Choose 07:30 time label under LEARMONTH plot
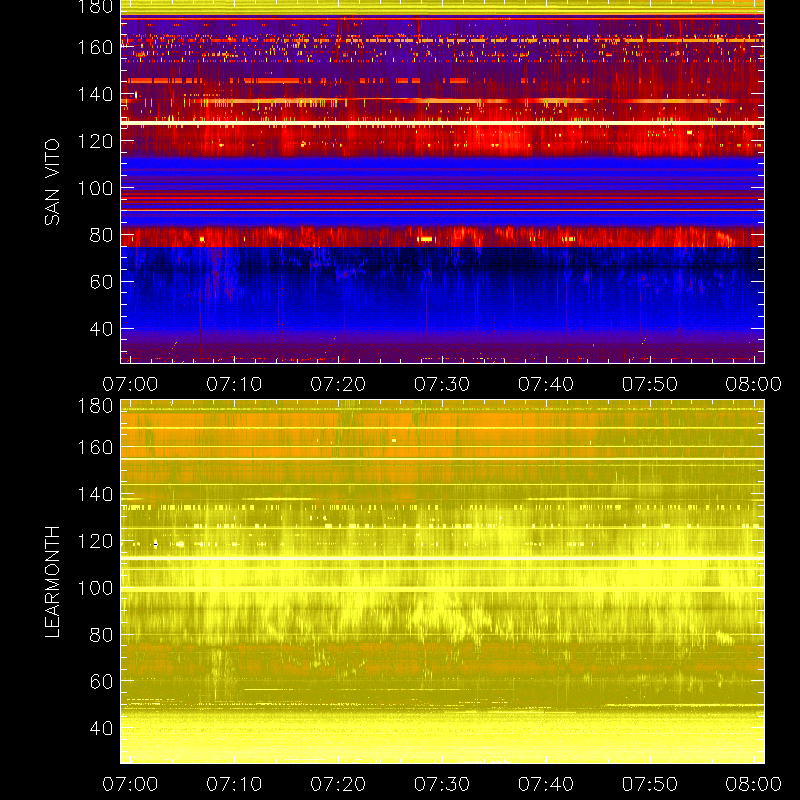 click(442, 784)
